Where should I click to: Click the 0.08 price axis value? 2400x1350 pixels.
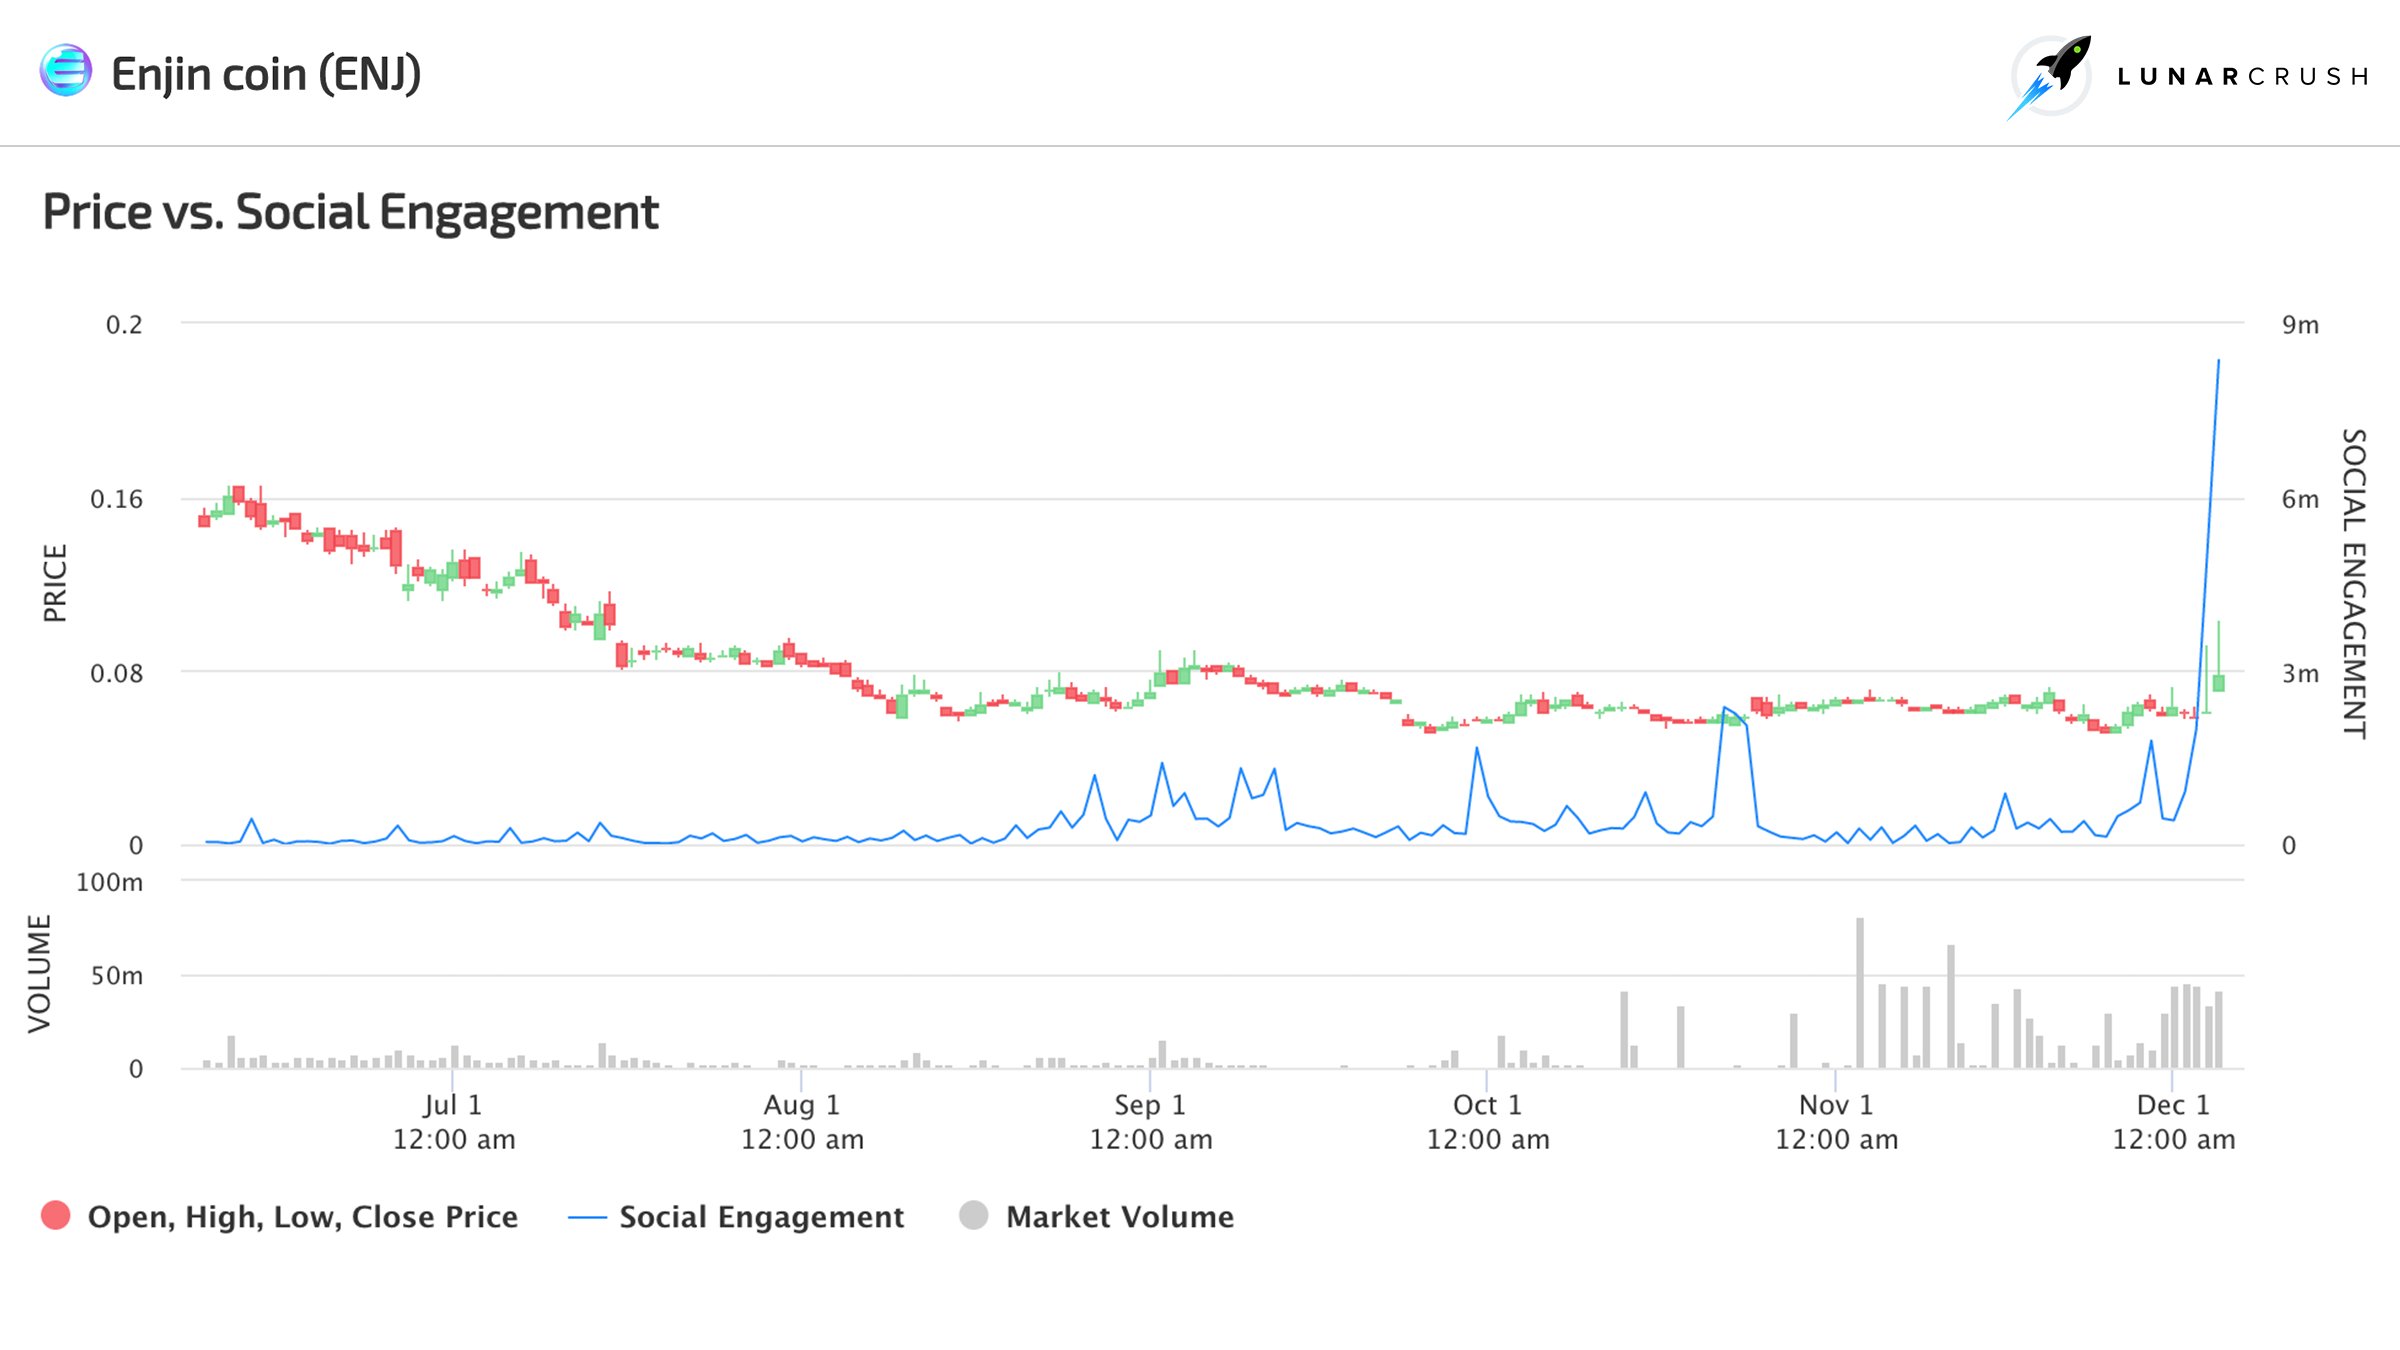point(116,673)
